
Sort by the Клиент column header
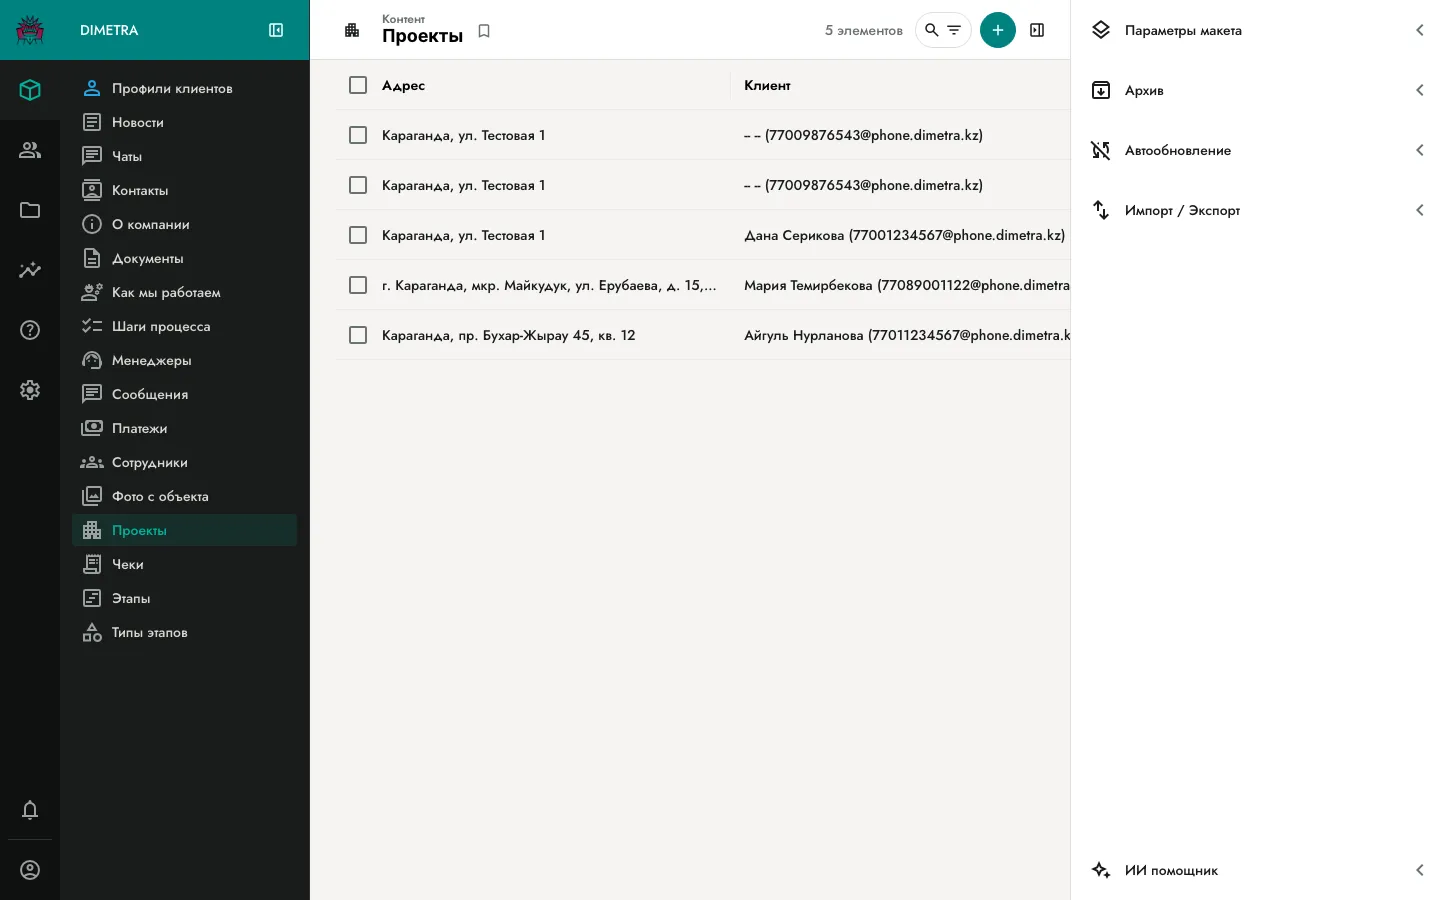(x=767, y=85)
